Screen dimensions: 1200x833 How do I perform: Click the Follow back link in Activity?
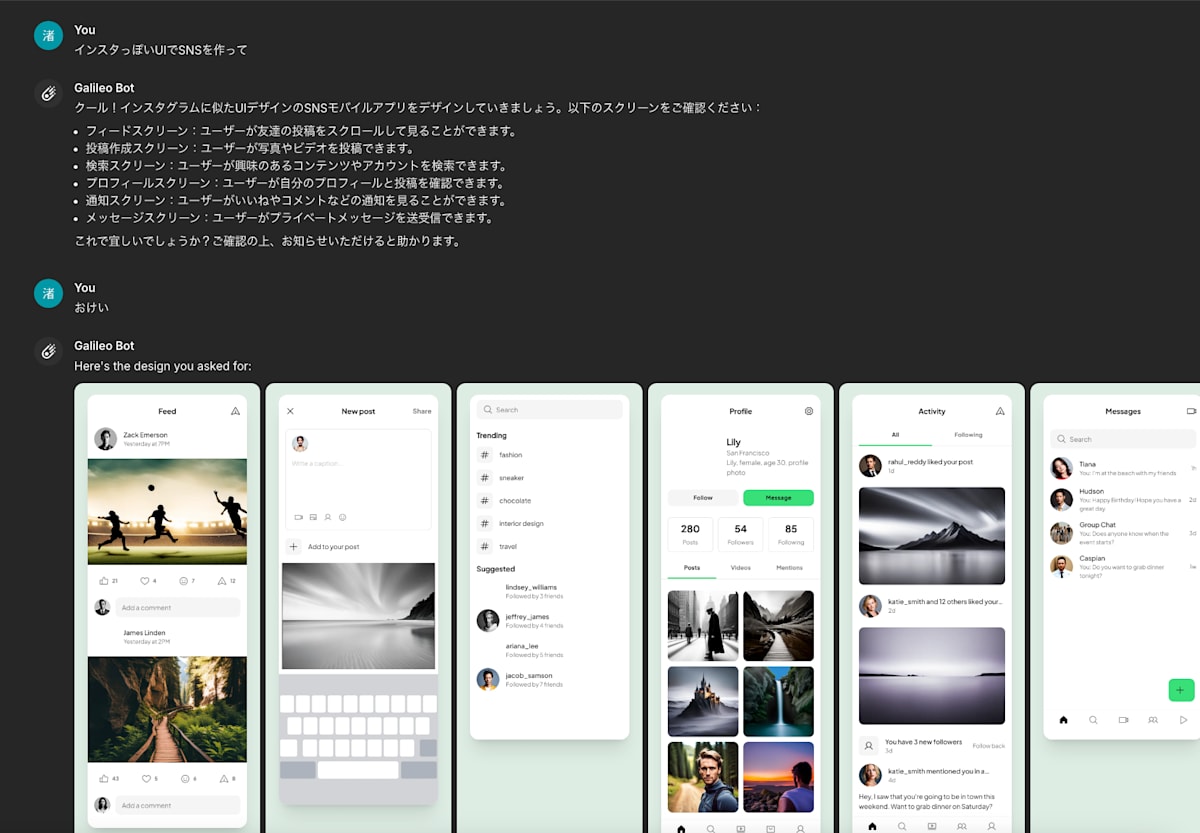(x=989, y=746)
